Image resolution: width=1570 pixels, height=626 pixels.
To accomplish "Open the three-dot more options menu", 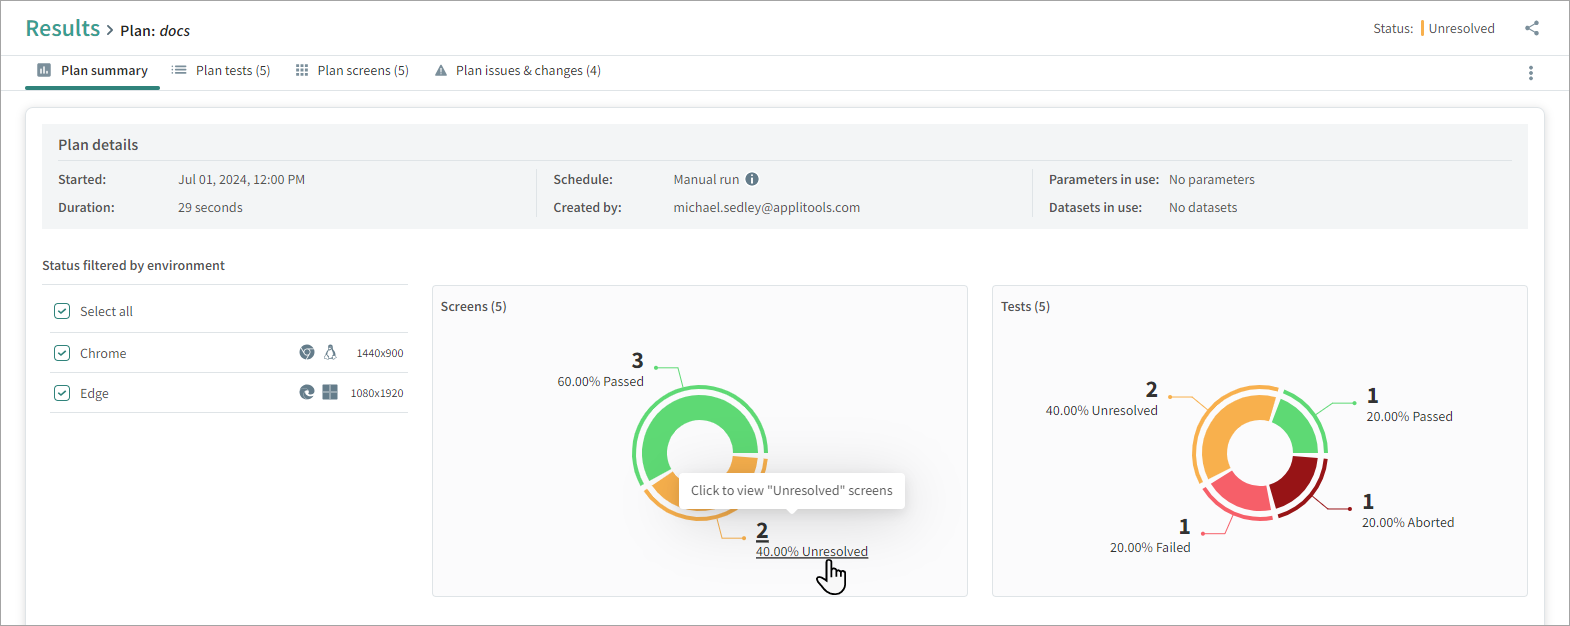I will coord(1530,73).
